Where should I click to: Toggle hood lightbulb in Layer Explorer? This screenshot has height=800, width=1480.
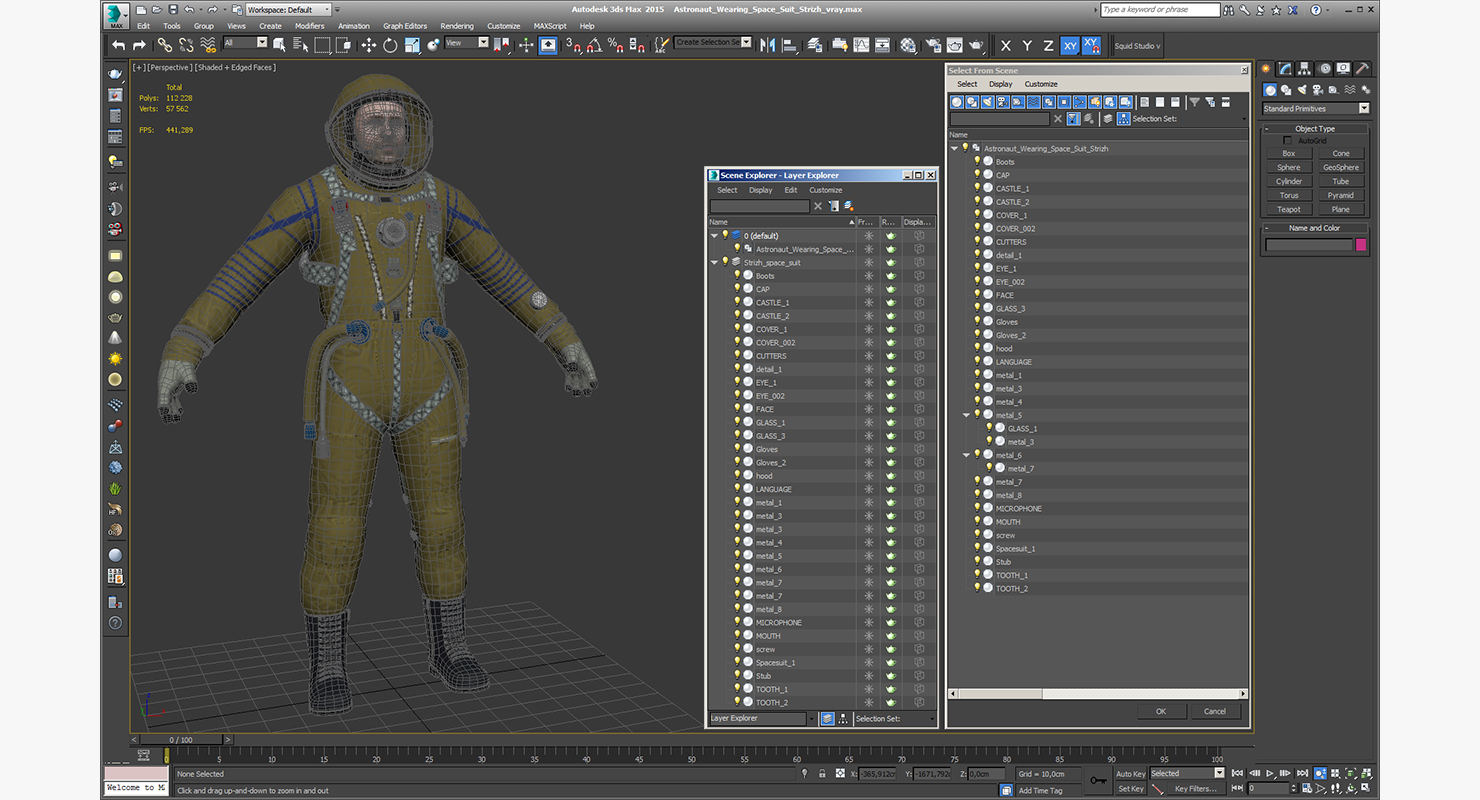pos(737,476)
